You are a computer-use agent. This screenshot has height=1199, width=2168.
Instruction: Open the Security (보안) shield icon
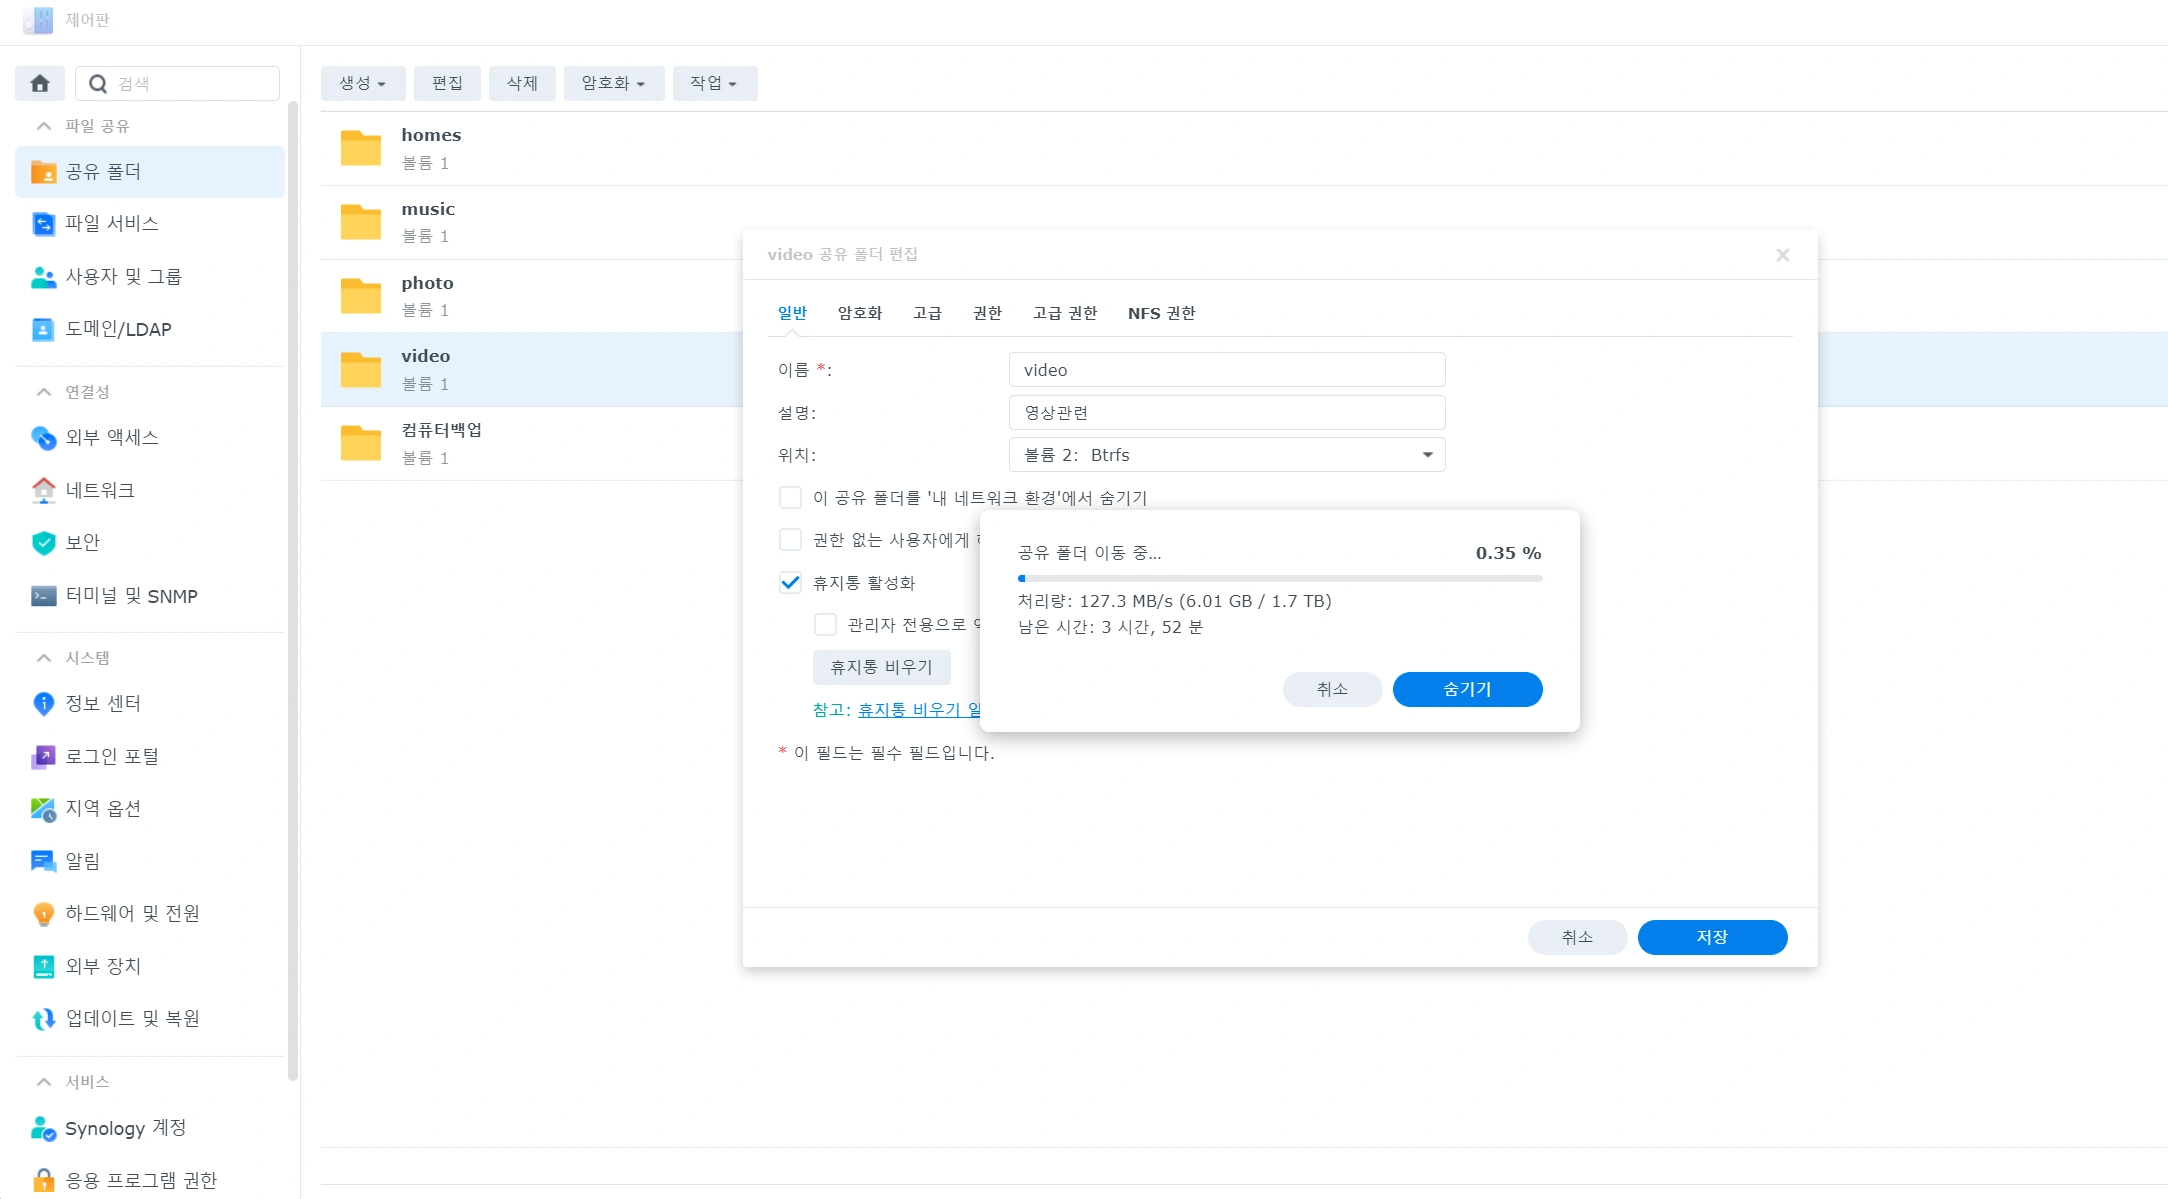click(43, 543)
